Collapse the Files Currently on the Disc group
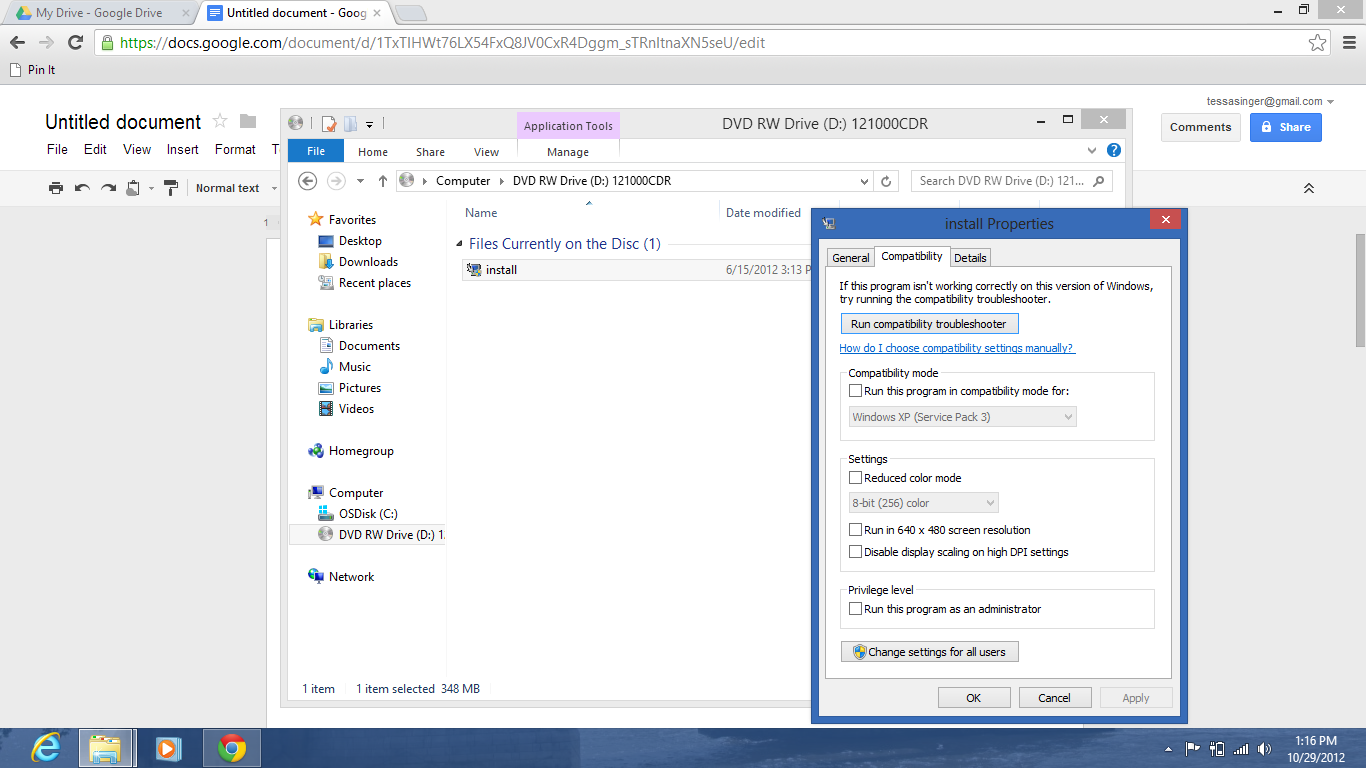 [x=459, y=244]
